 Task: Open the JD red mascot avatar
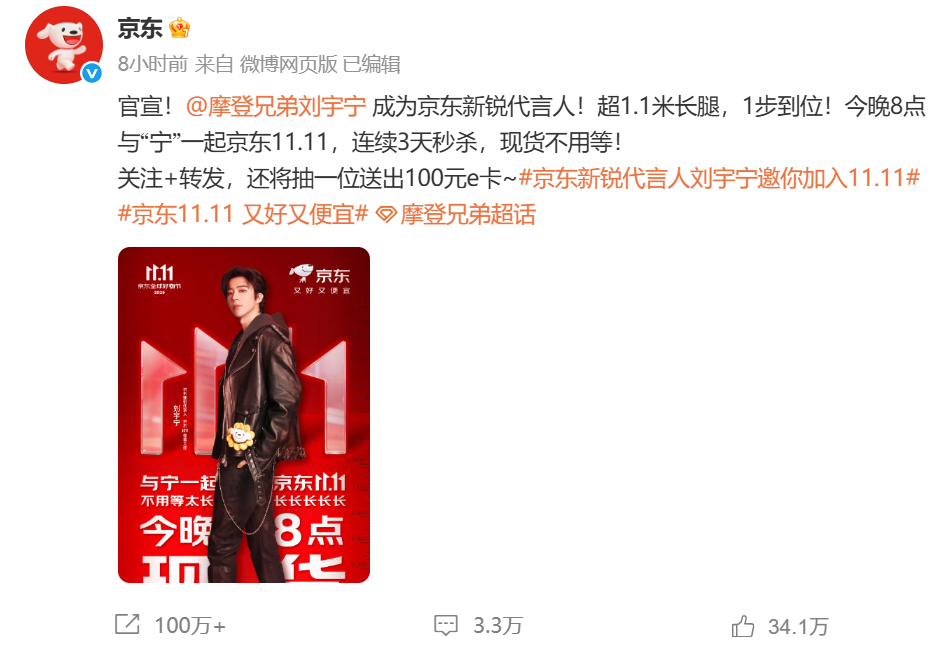click(64, 46)
